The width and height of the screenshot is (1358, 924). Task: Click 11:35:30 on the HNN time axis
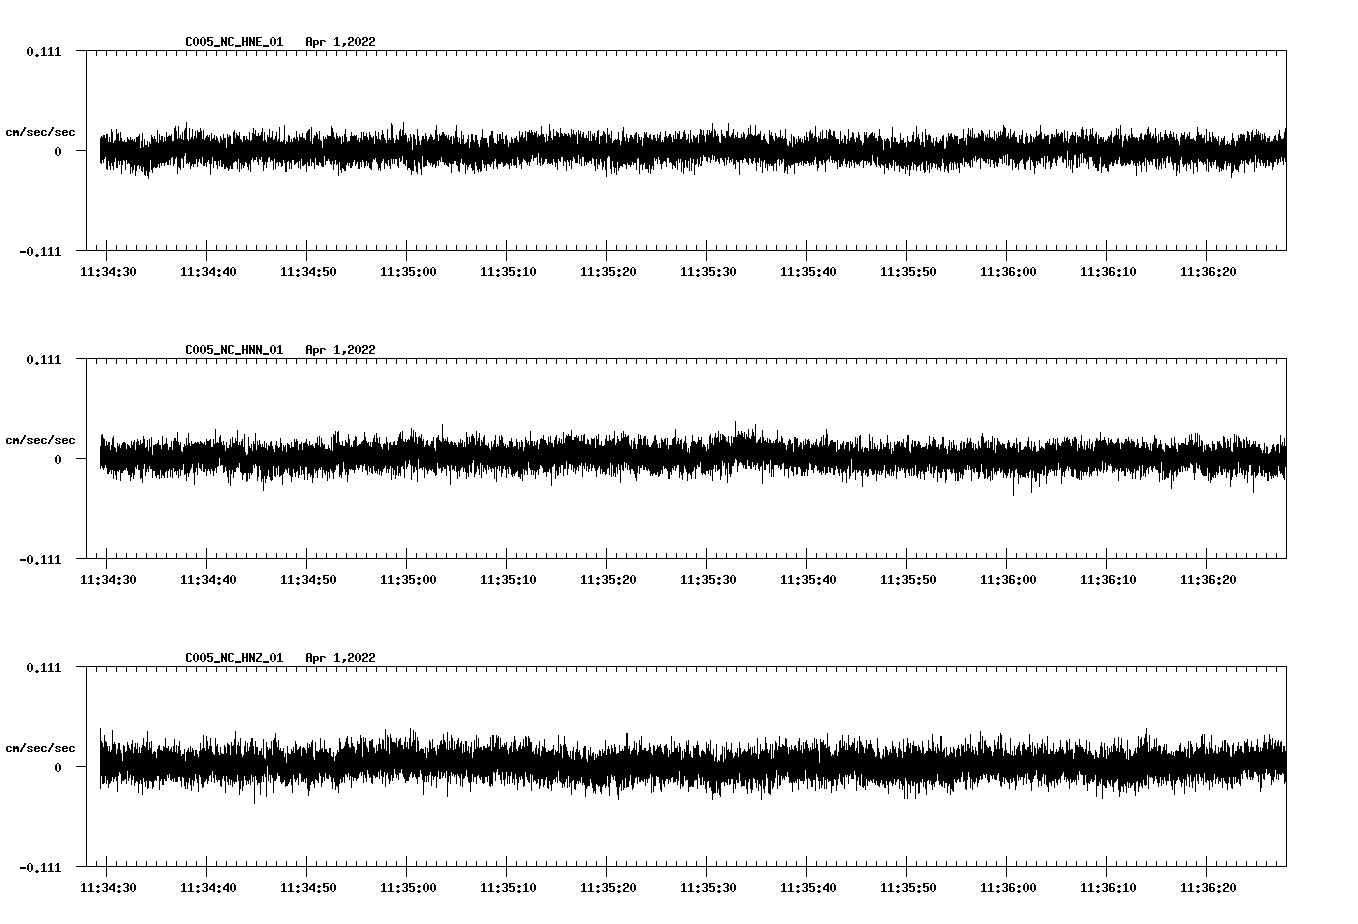(708, 580)
